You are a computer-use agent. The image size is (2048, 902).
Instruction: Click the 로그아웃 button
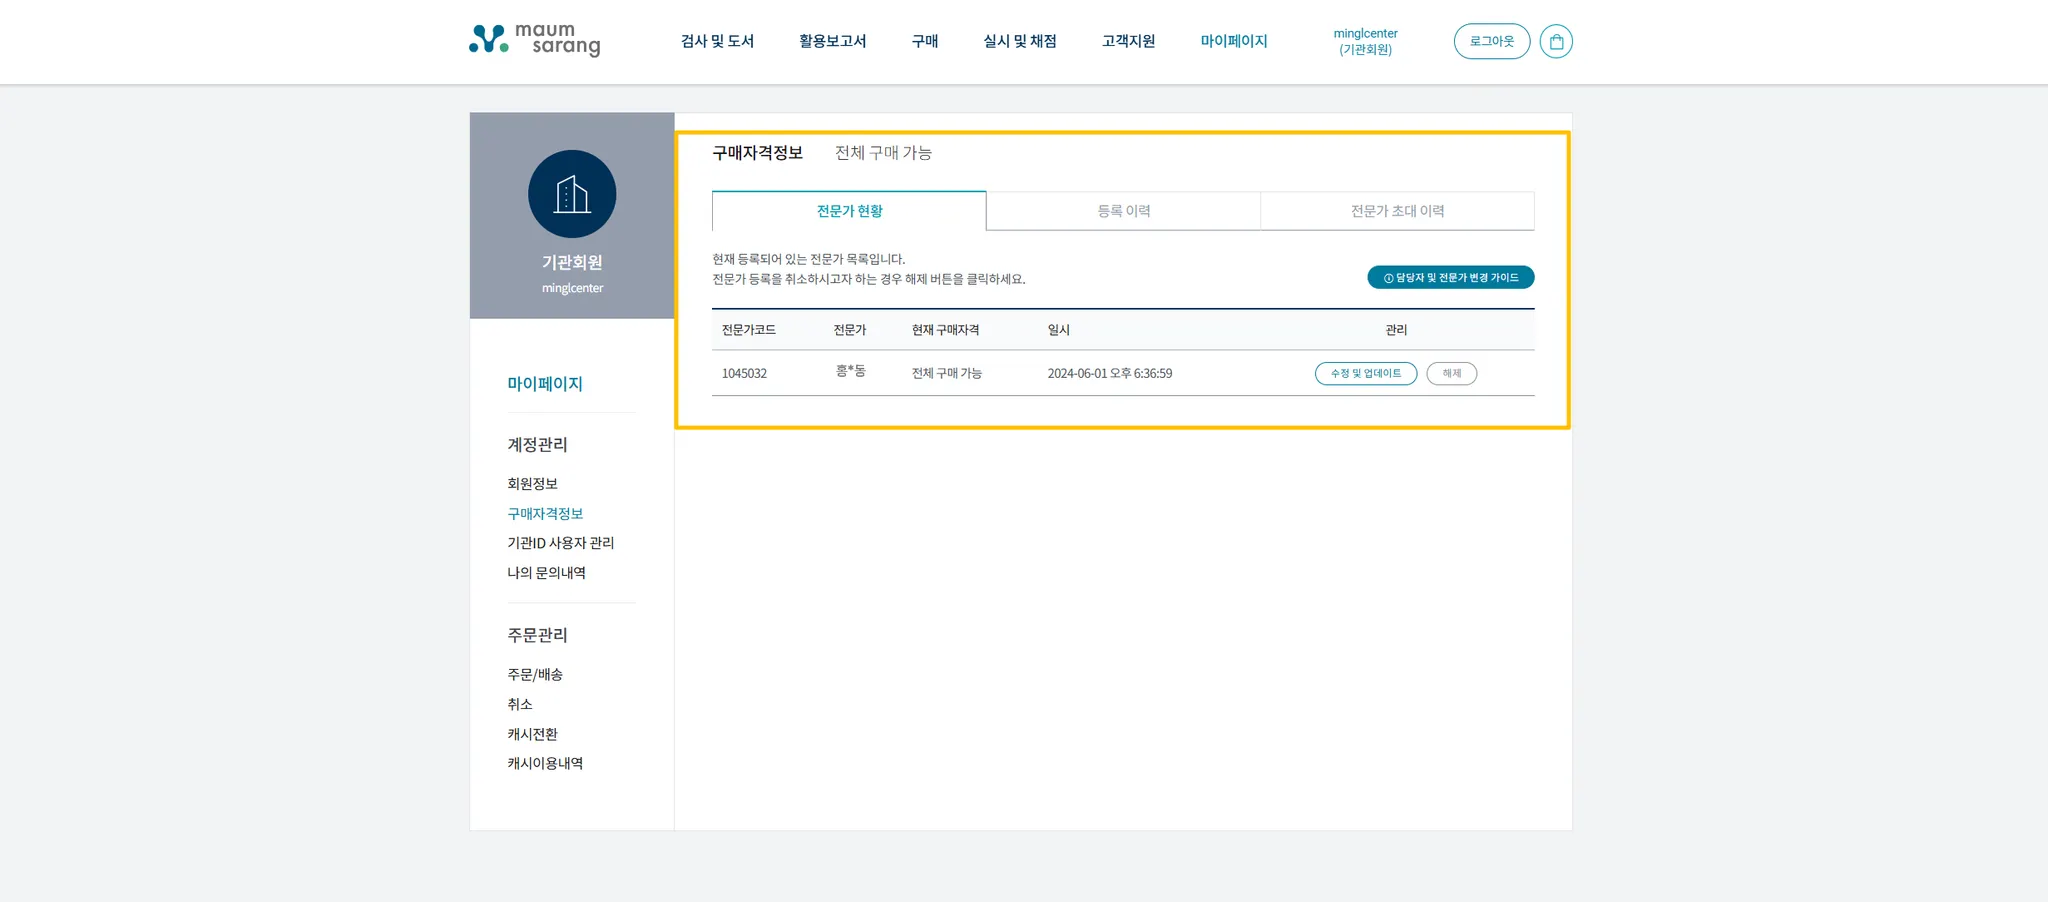(1492, 41)
